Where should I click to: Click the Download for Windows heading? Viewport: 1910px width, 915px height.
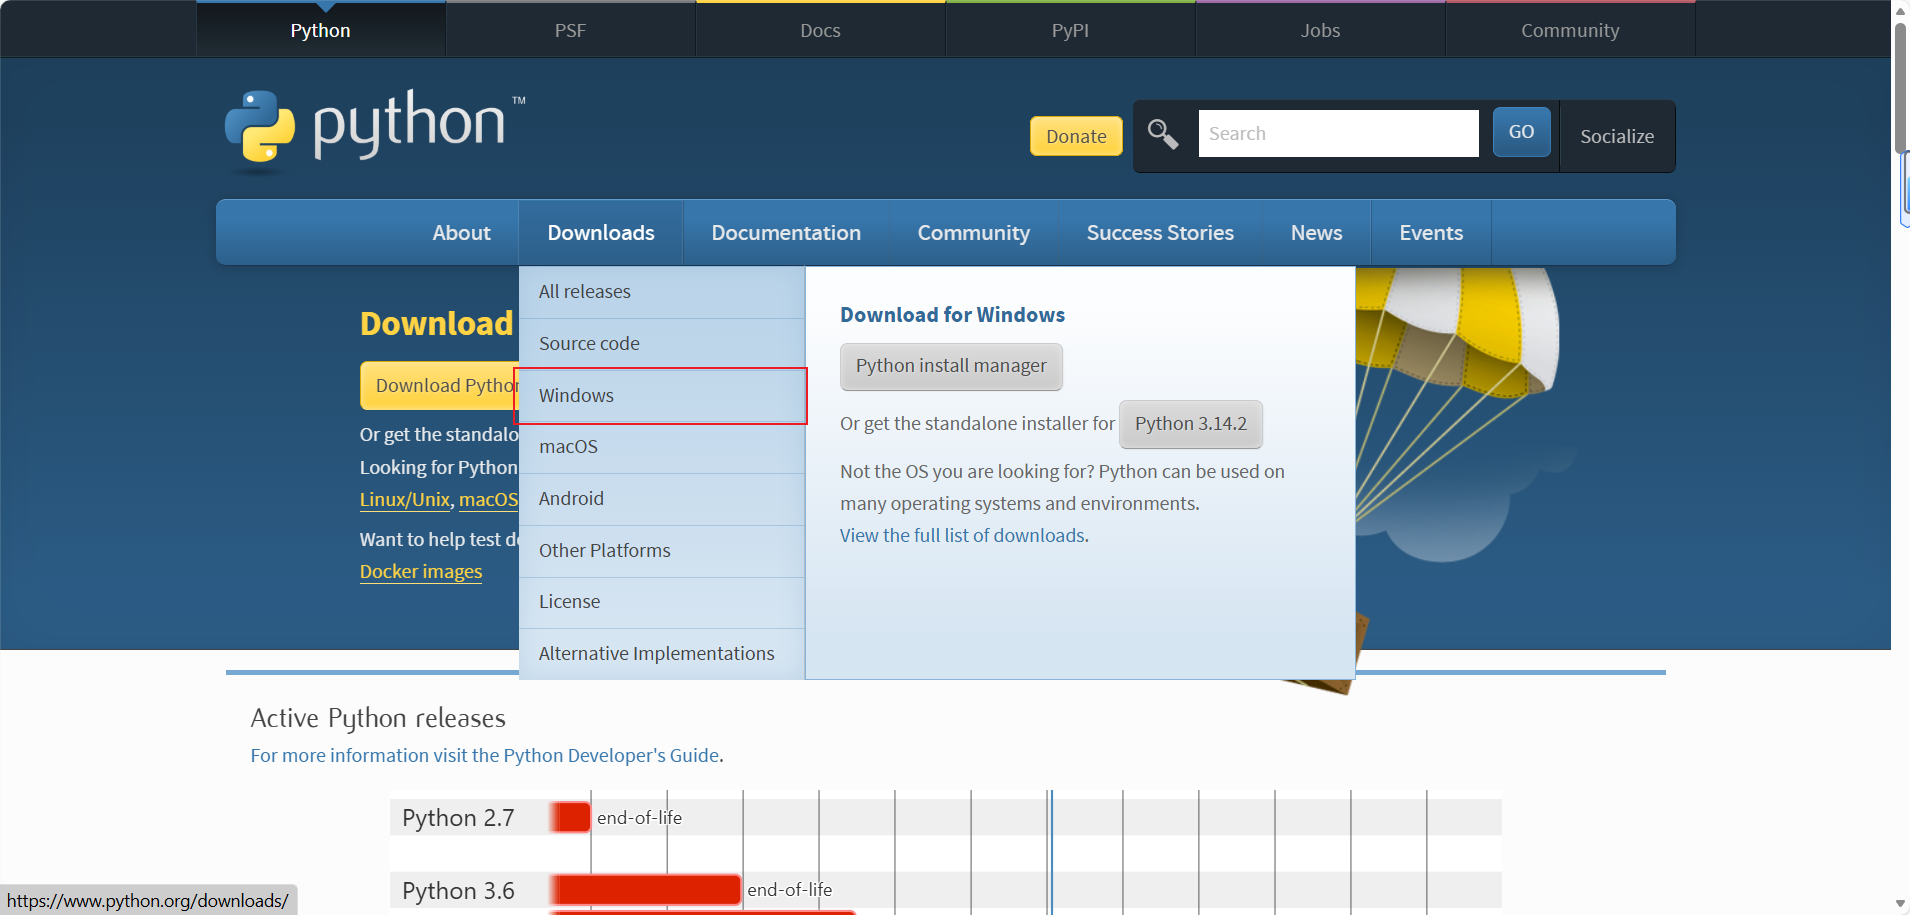tap(952, 315)
